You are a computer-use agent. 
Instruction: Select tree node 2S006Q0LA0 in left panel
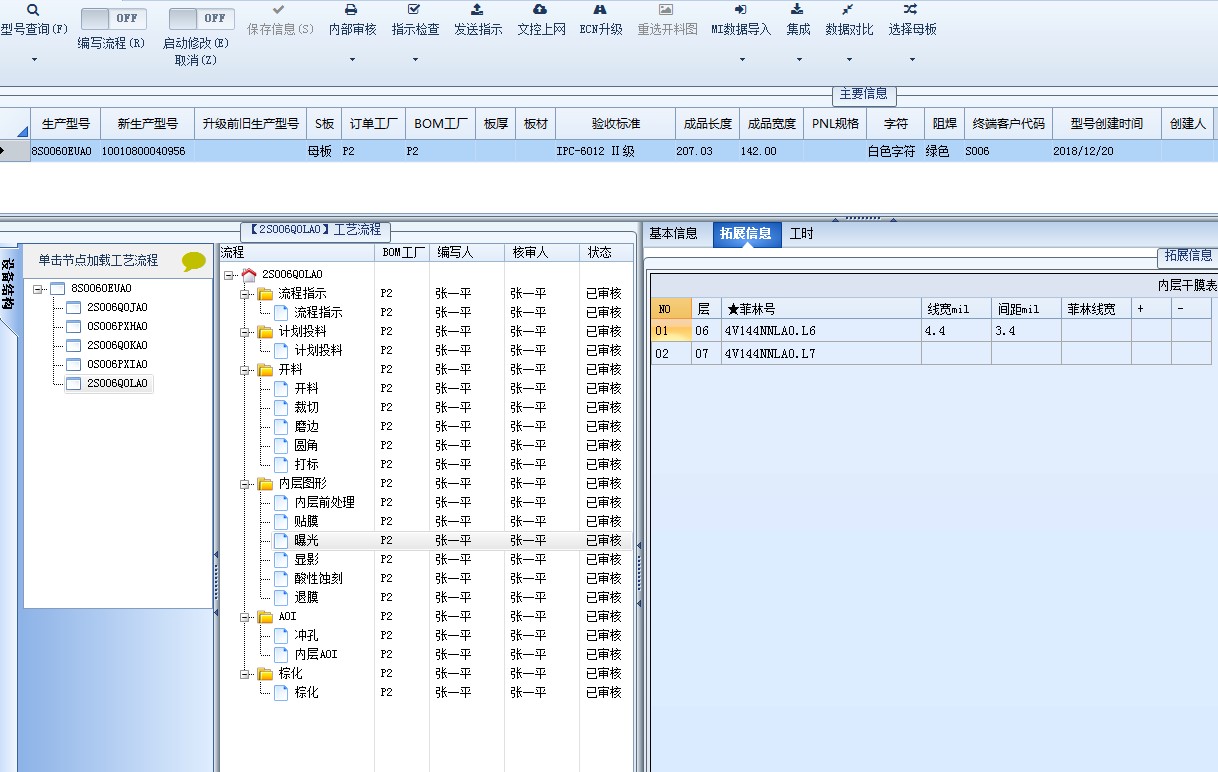point(117,383)
